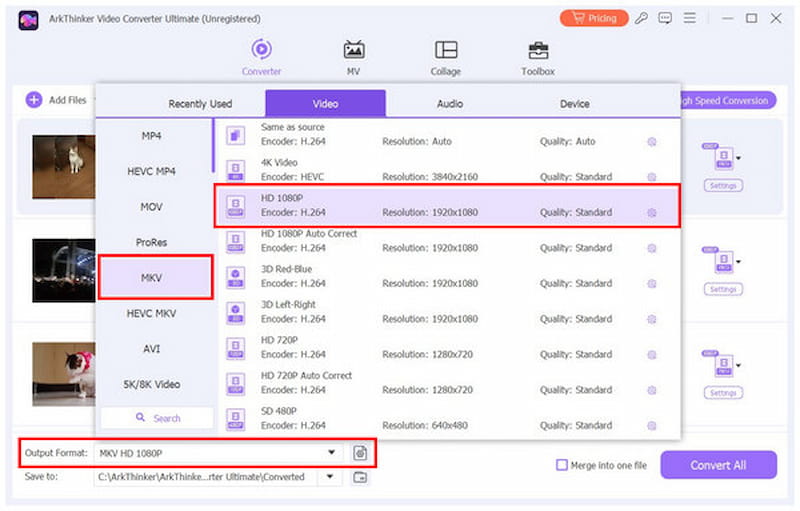Open the Collage tab
The height and width of the screenshot is (511, 800).
point(445,57)
